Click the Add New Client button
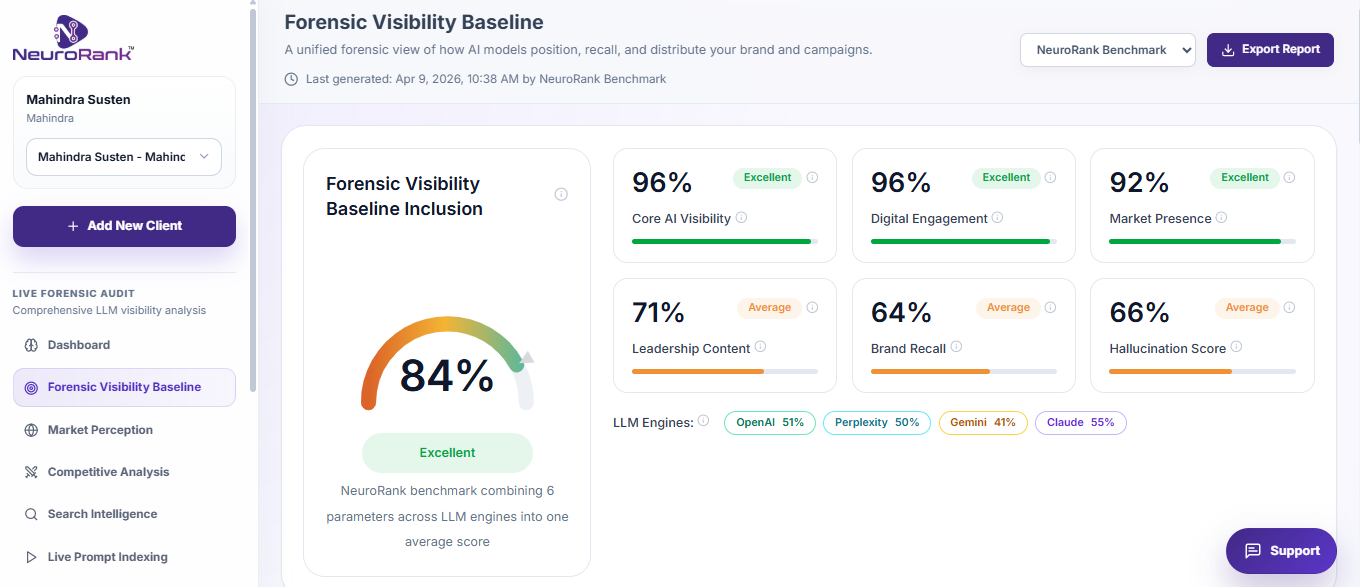This screenshot has height=587, width=1360. [x=124, y=226]
